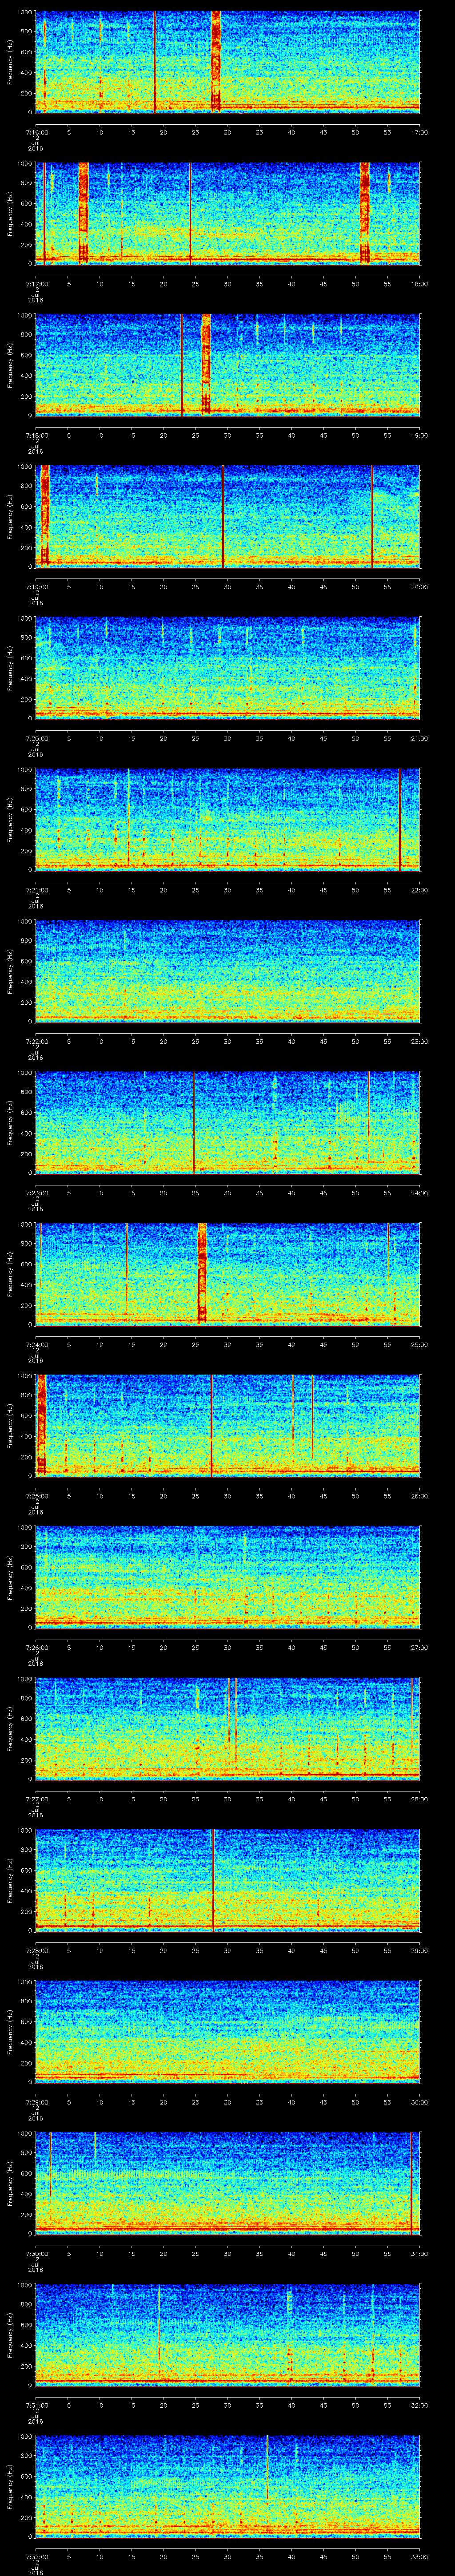Click the '7:20:00' start time label

point(37,738)
